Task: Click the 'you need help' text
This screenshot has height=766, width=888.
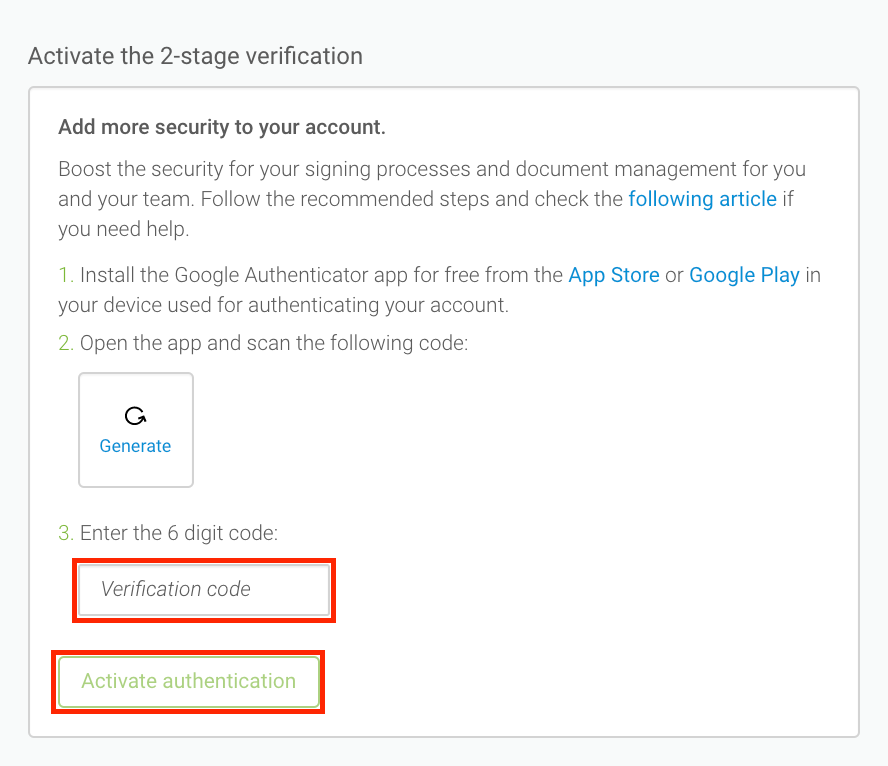Action: pyautogui.click(x=123, y=229)
